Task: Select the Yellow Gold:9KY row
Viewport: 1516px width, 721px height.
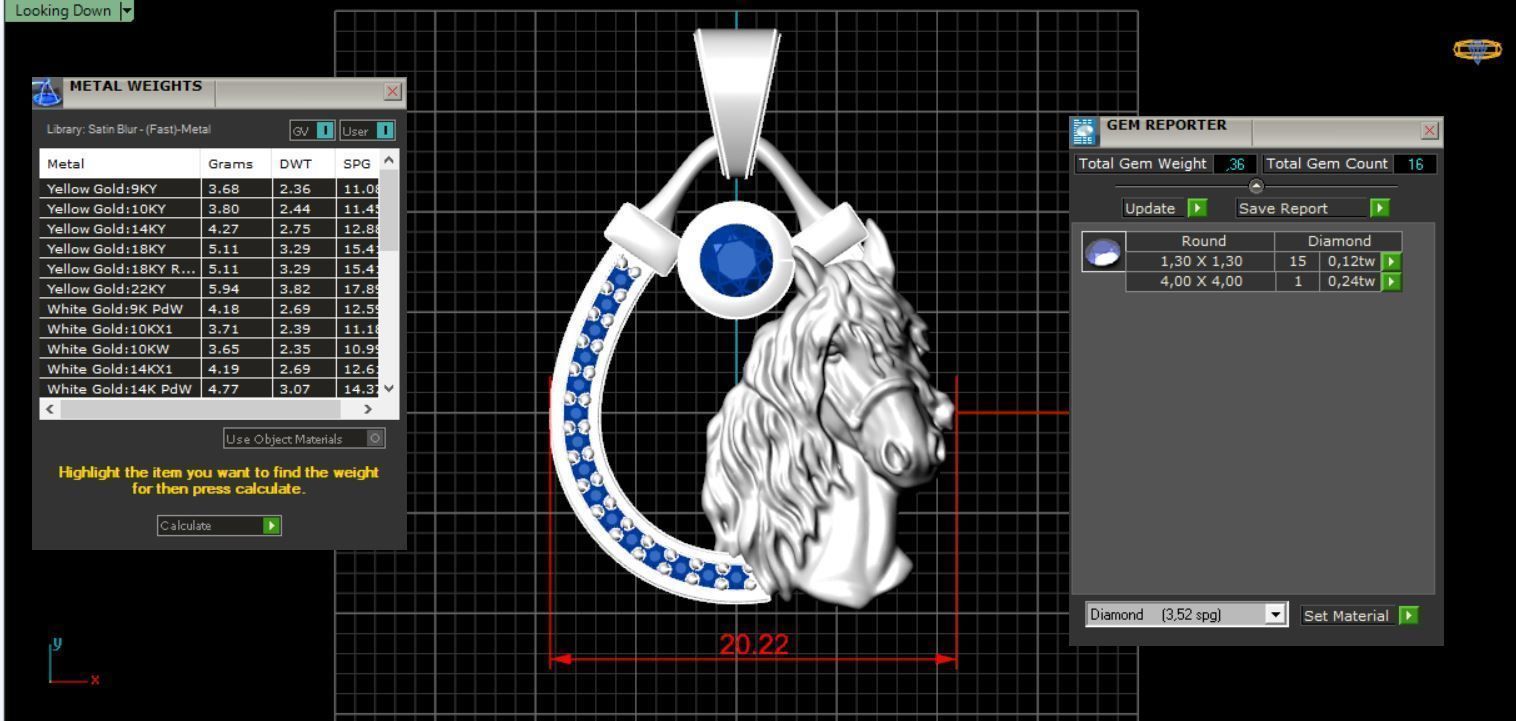Action: 211,187
